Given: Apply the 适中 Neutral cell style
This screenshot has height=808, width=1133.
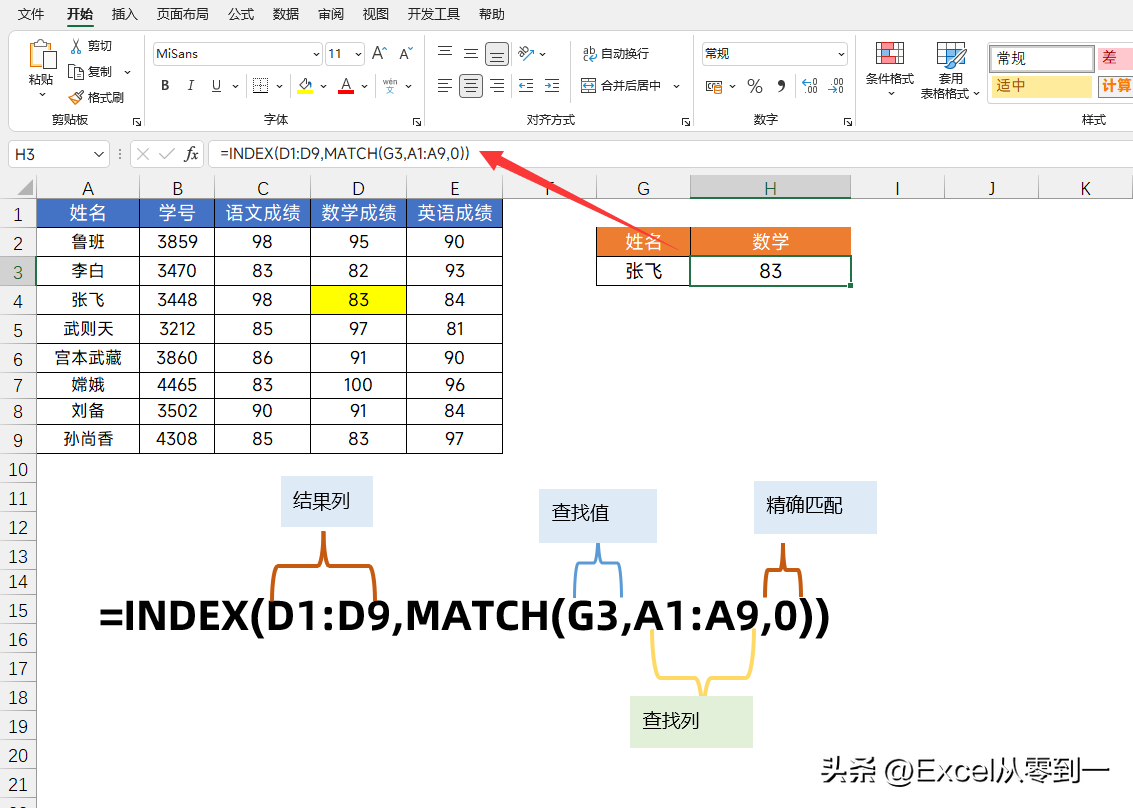Looking at the screenshot, I should click(1041, 85).
